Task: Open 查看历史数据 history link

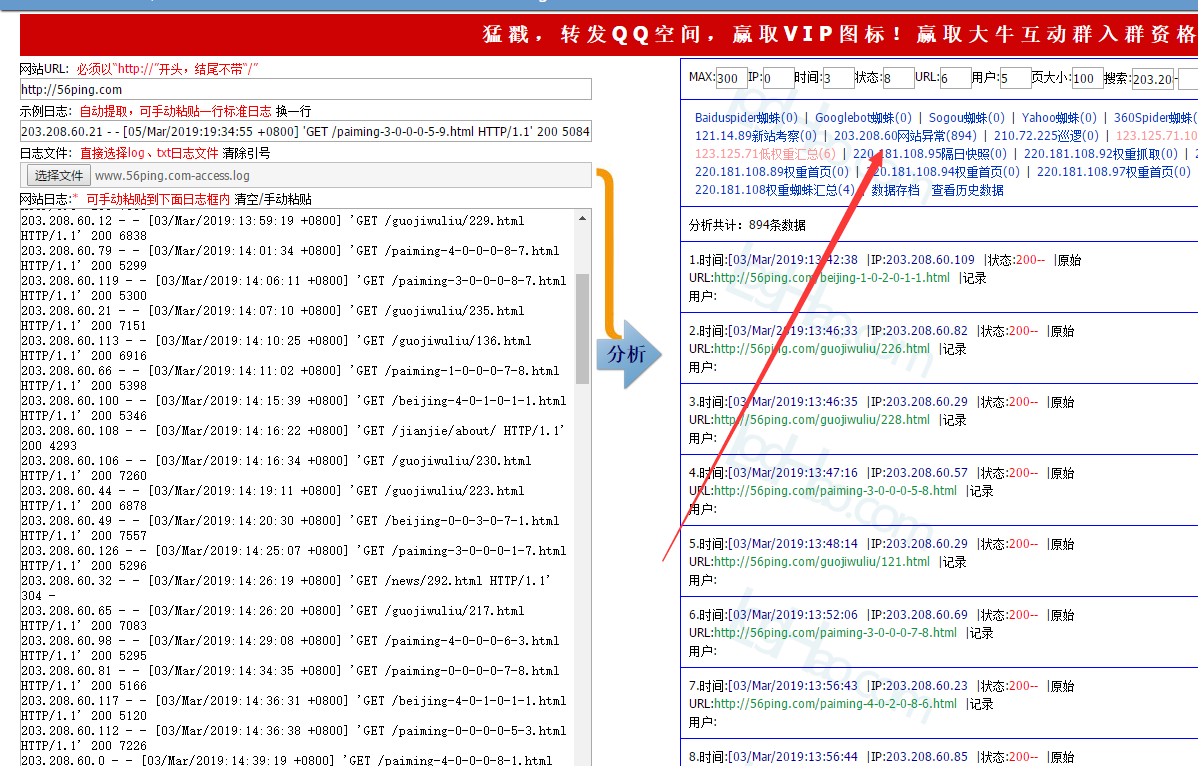Action: coord(967,190)
